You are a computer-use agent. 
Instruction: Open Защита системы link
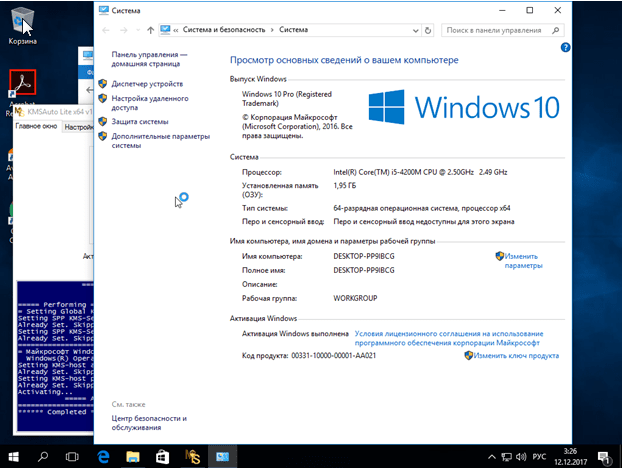tap(140, 121)
